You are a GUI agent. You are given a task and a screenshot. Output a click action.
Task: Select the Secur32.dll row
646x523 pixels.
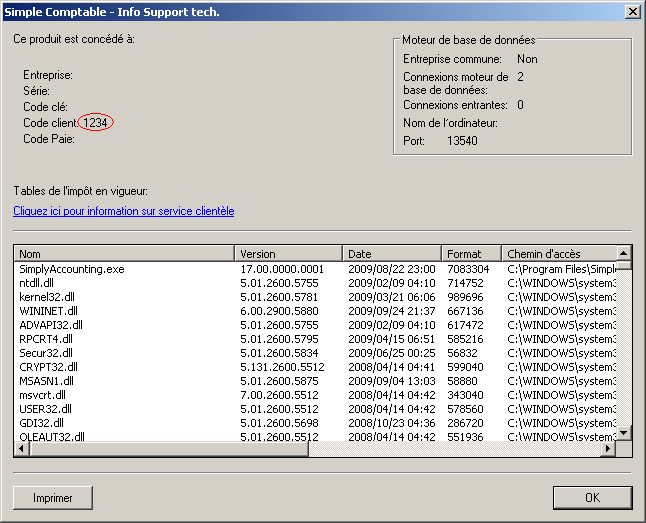point(315,353)
